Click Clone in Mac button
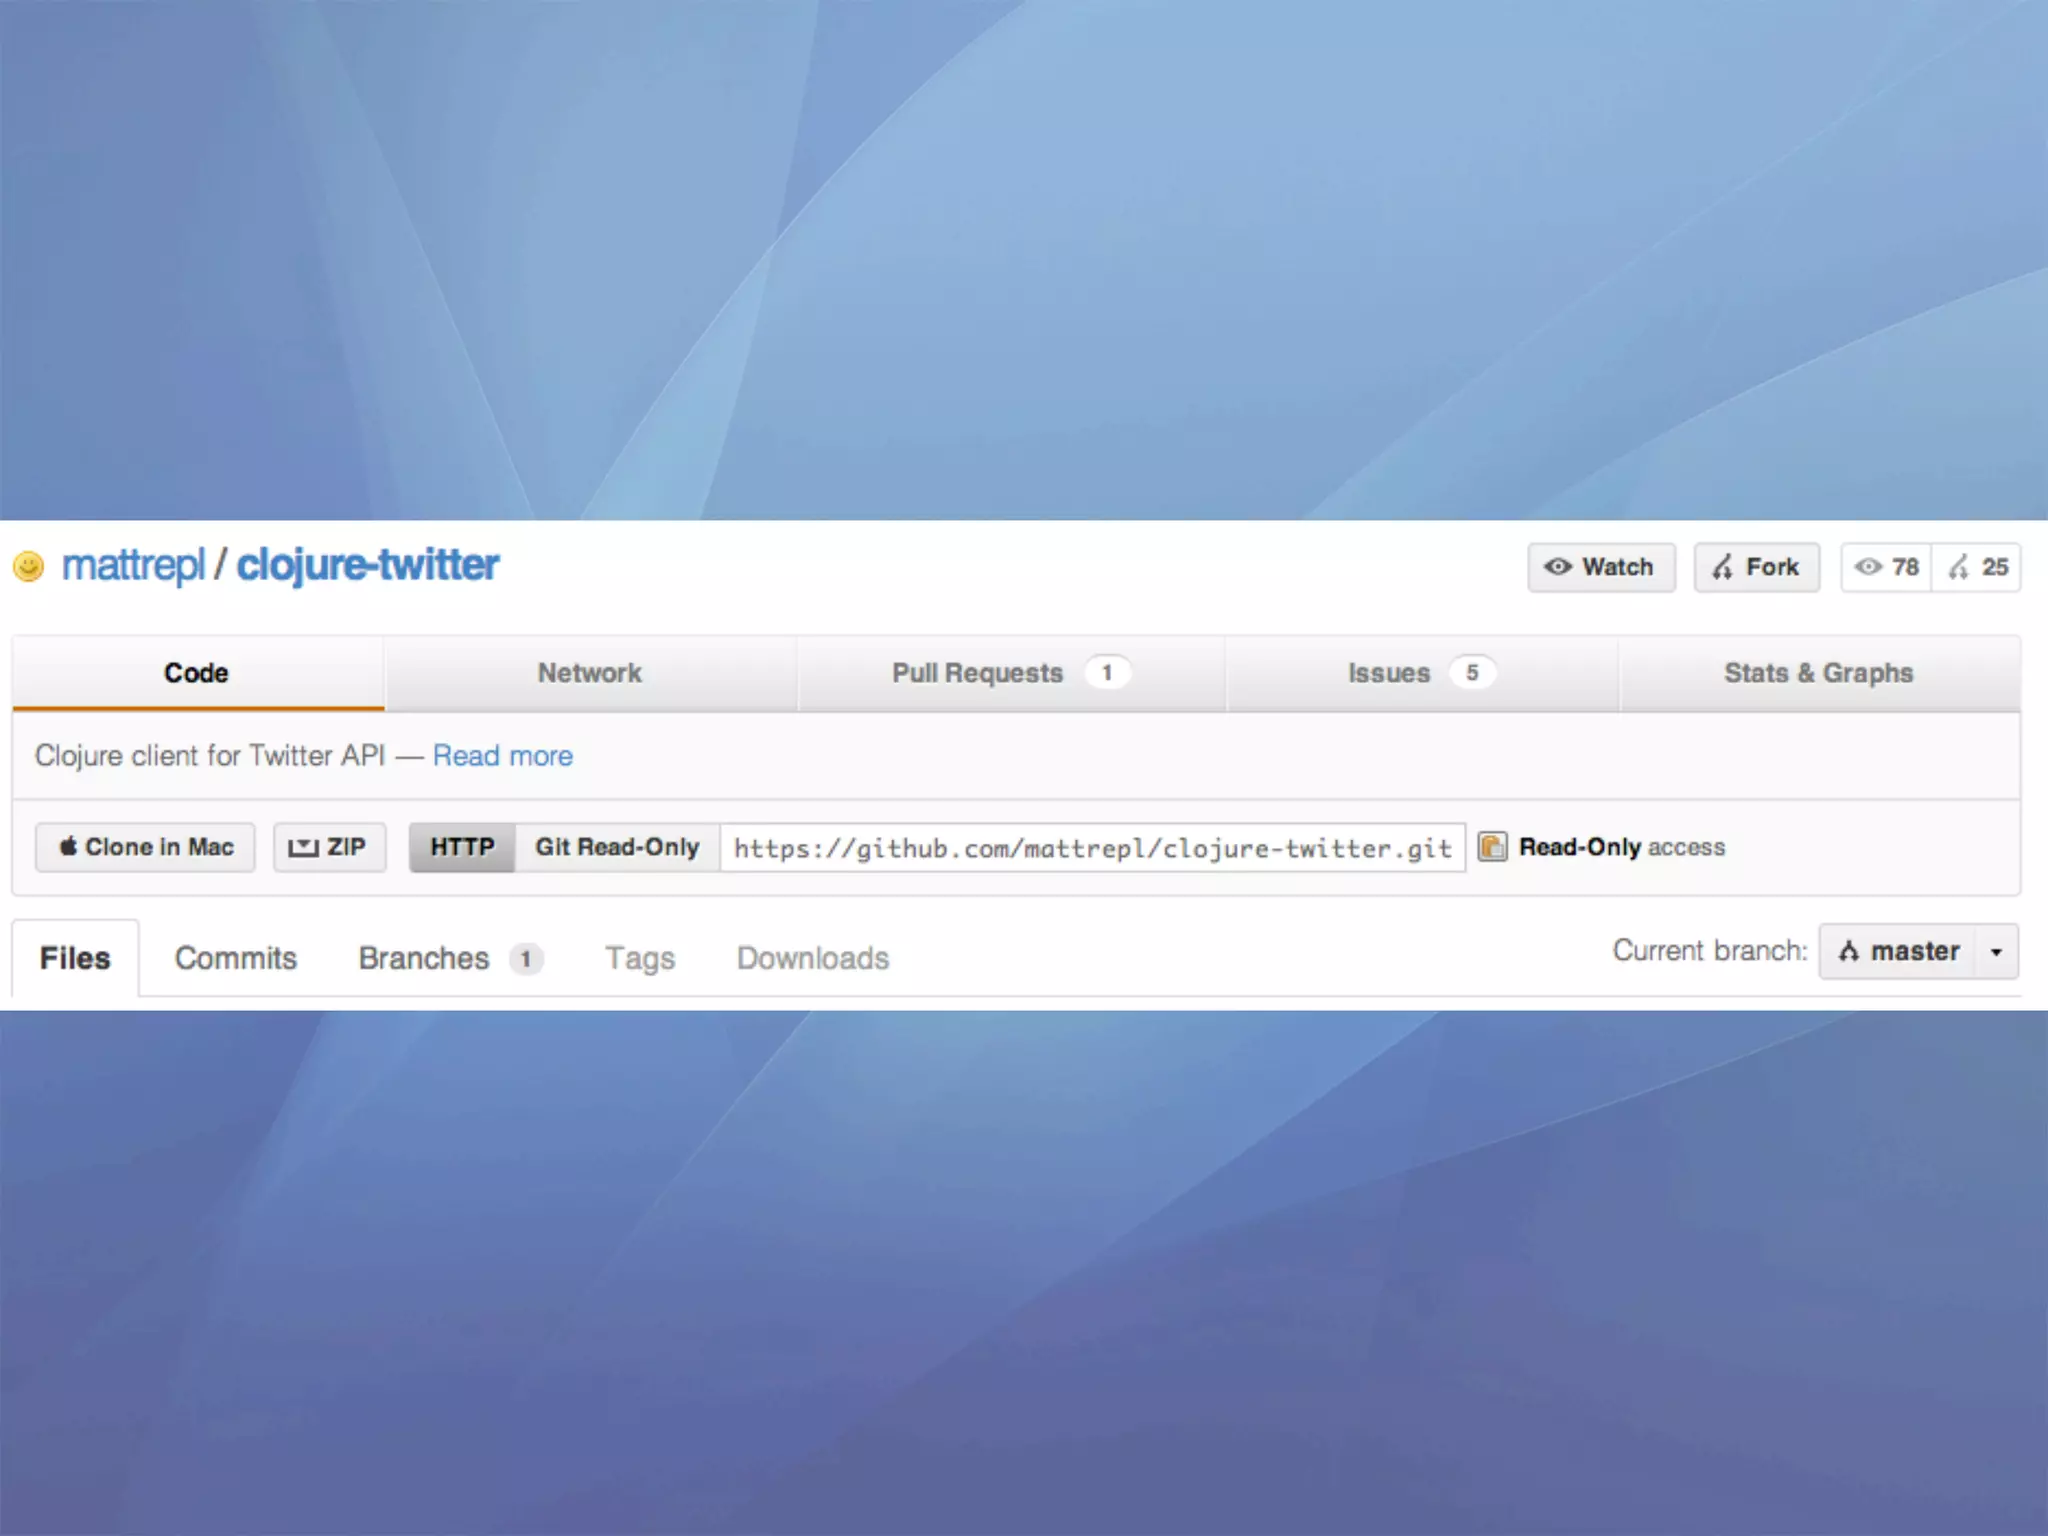This screenshot has height=1536, width=2048. [145, 847]
